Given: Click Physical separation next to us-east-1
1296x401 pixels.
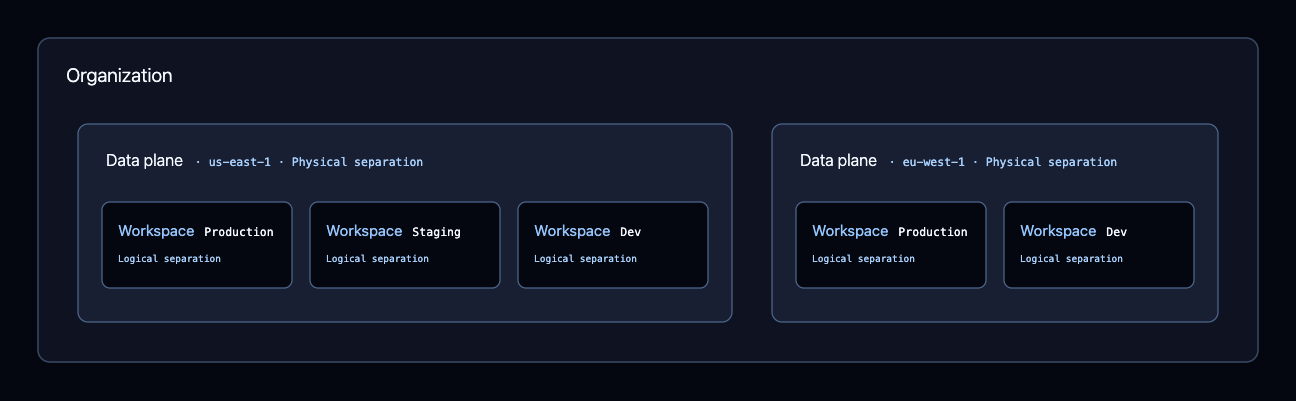Looking at the screenshot, I should [357, 162].
